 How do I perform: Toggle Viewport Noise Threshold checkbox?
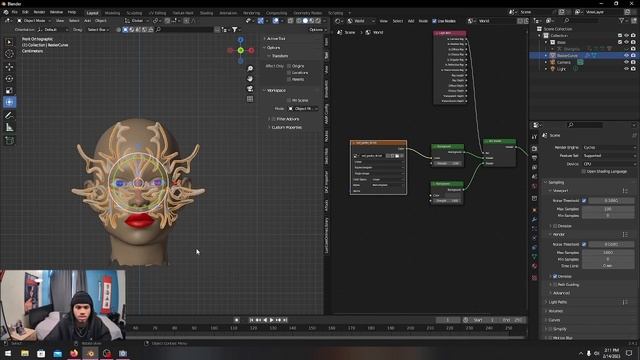(584, 200)
